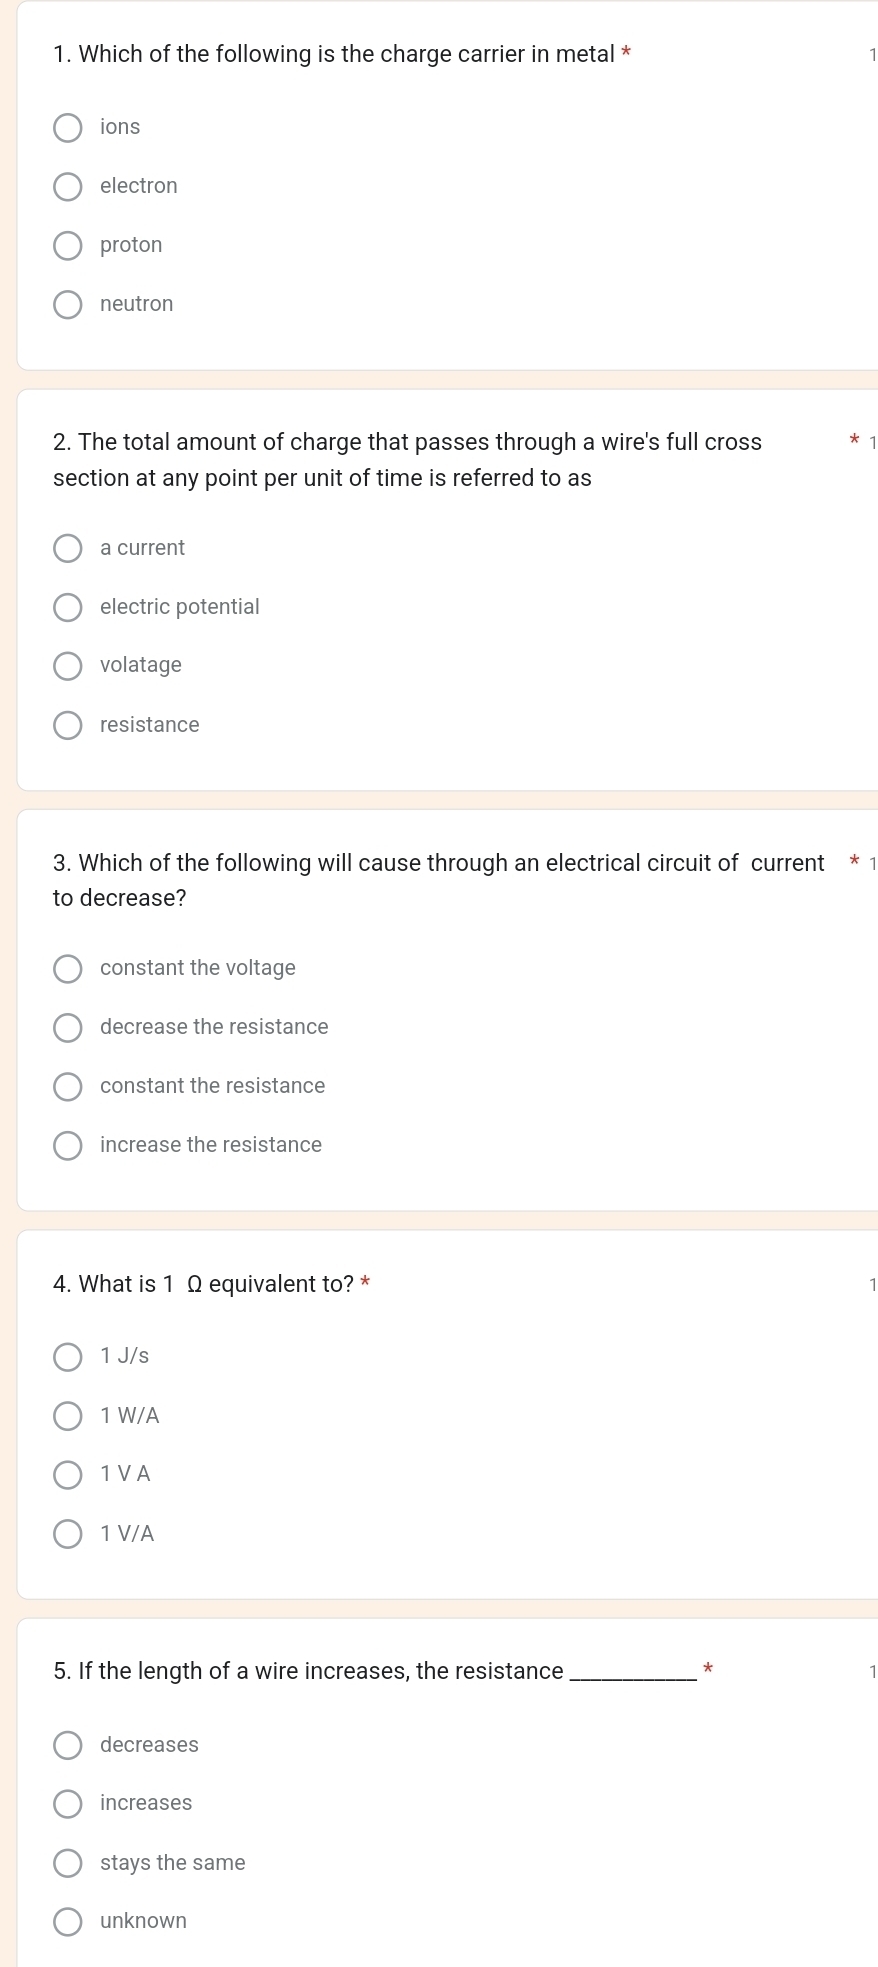Pick 'increase the resistance' in question 3
This screenshot has height=1967, width=878.
pos(67,1145)
